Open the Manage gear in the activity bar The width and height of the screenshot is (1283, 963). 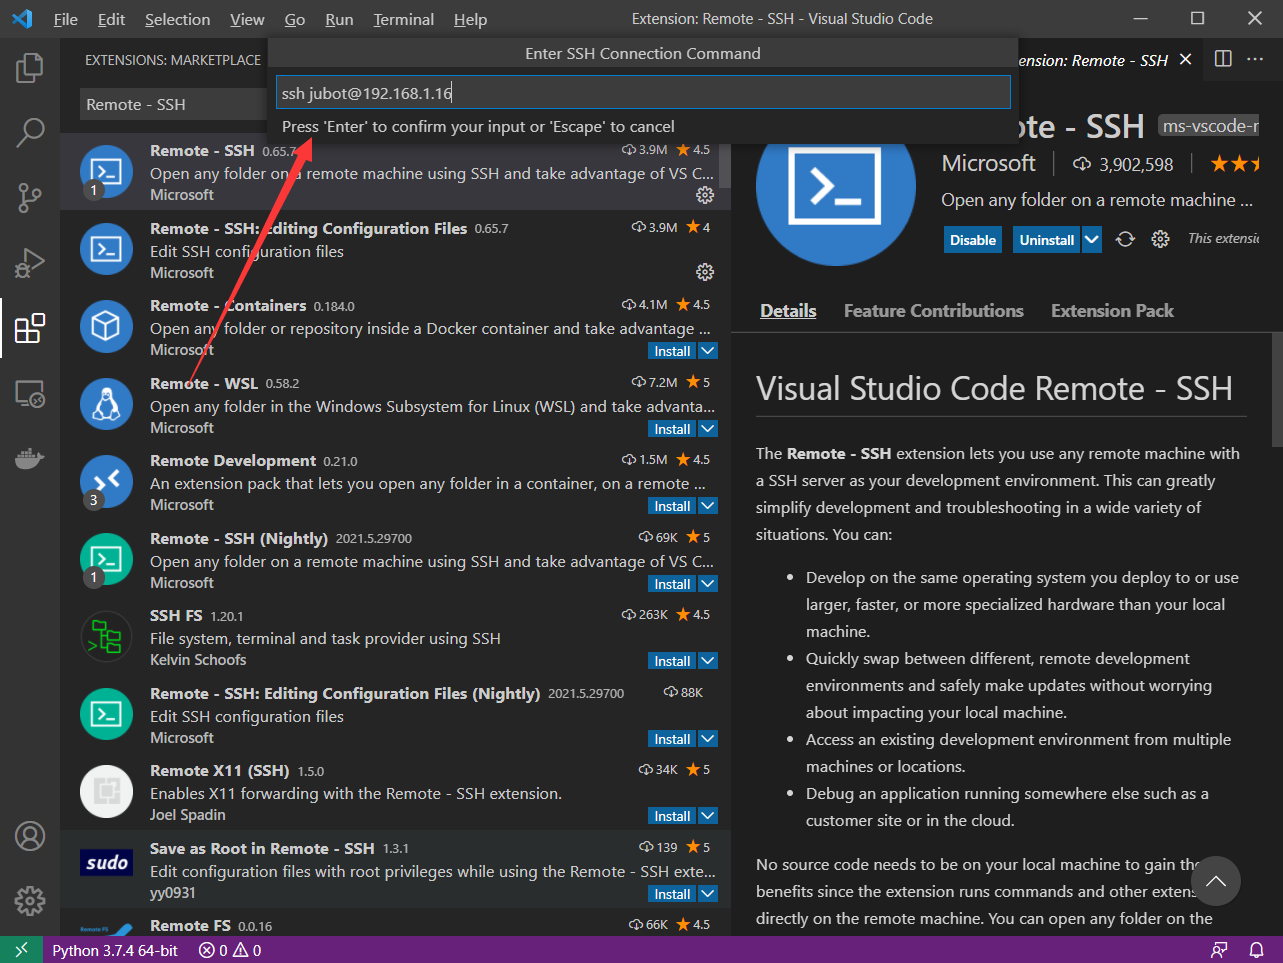click(x=30, y=900)
